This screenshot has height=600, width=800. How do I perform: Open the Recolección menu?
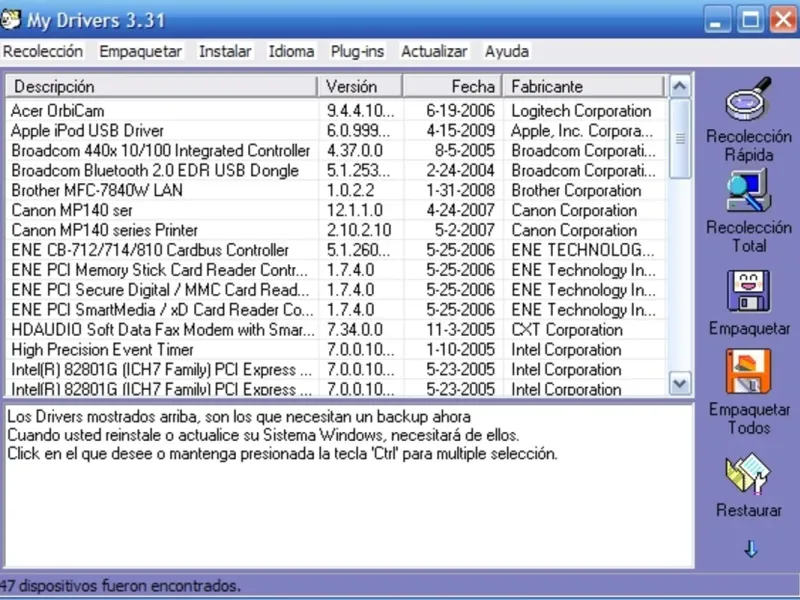[43, 52]
